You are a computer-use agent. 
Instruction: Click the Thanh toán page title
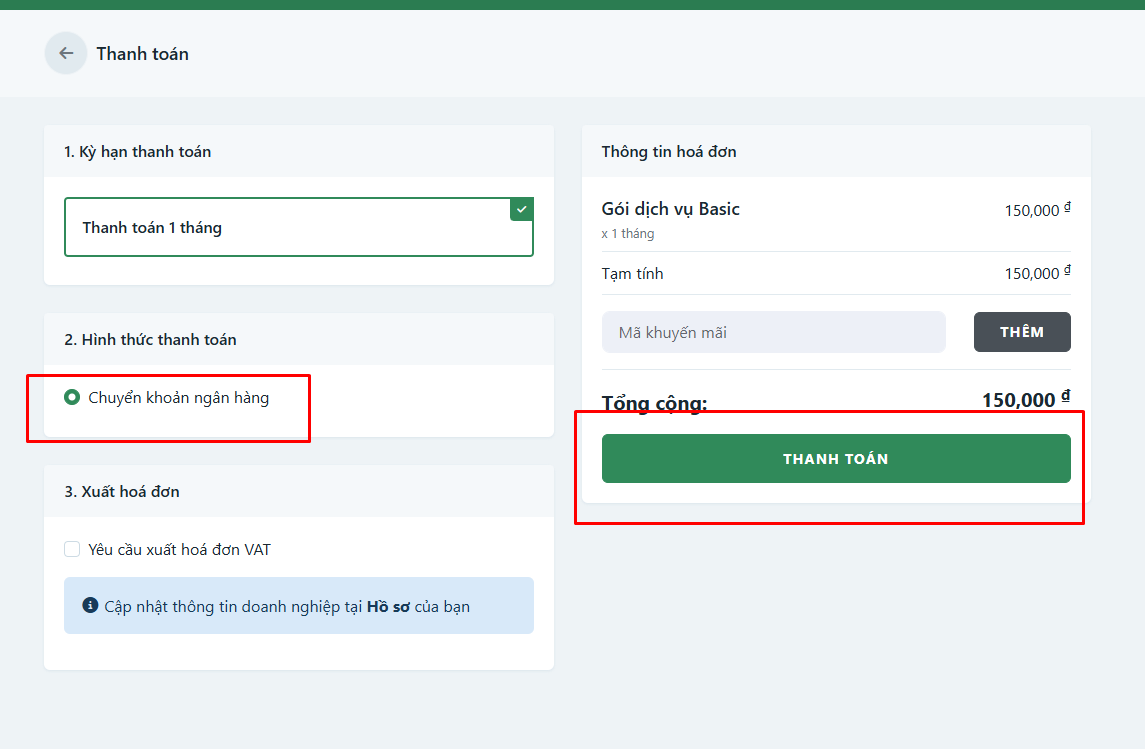pyautogui.click(x=142, y=54)
